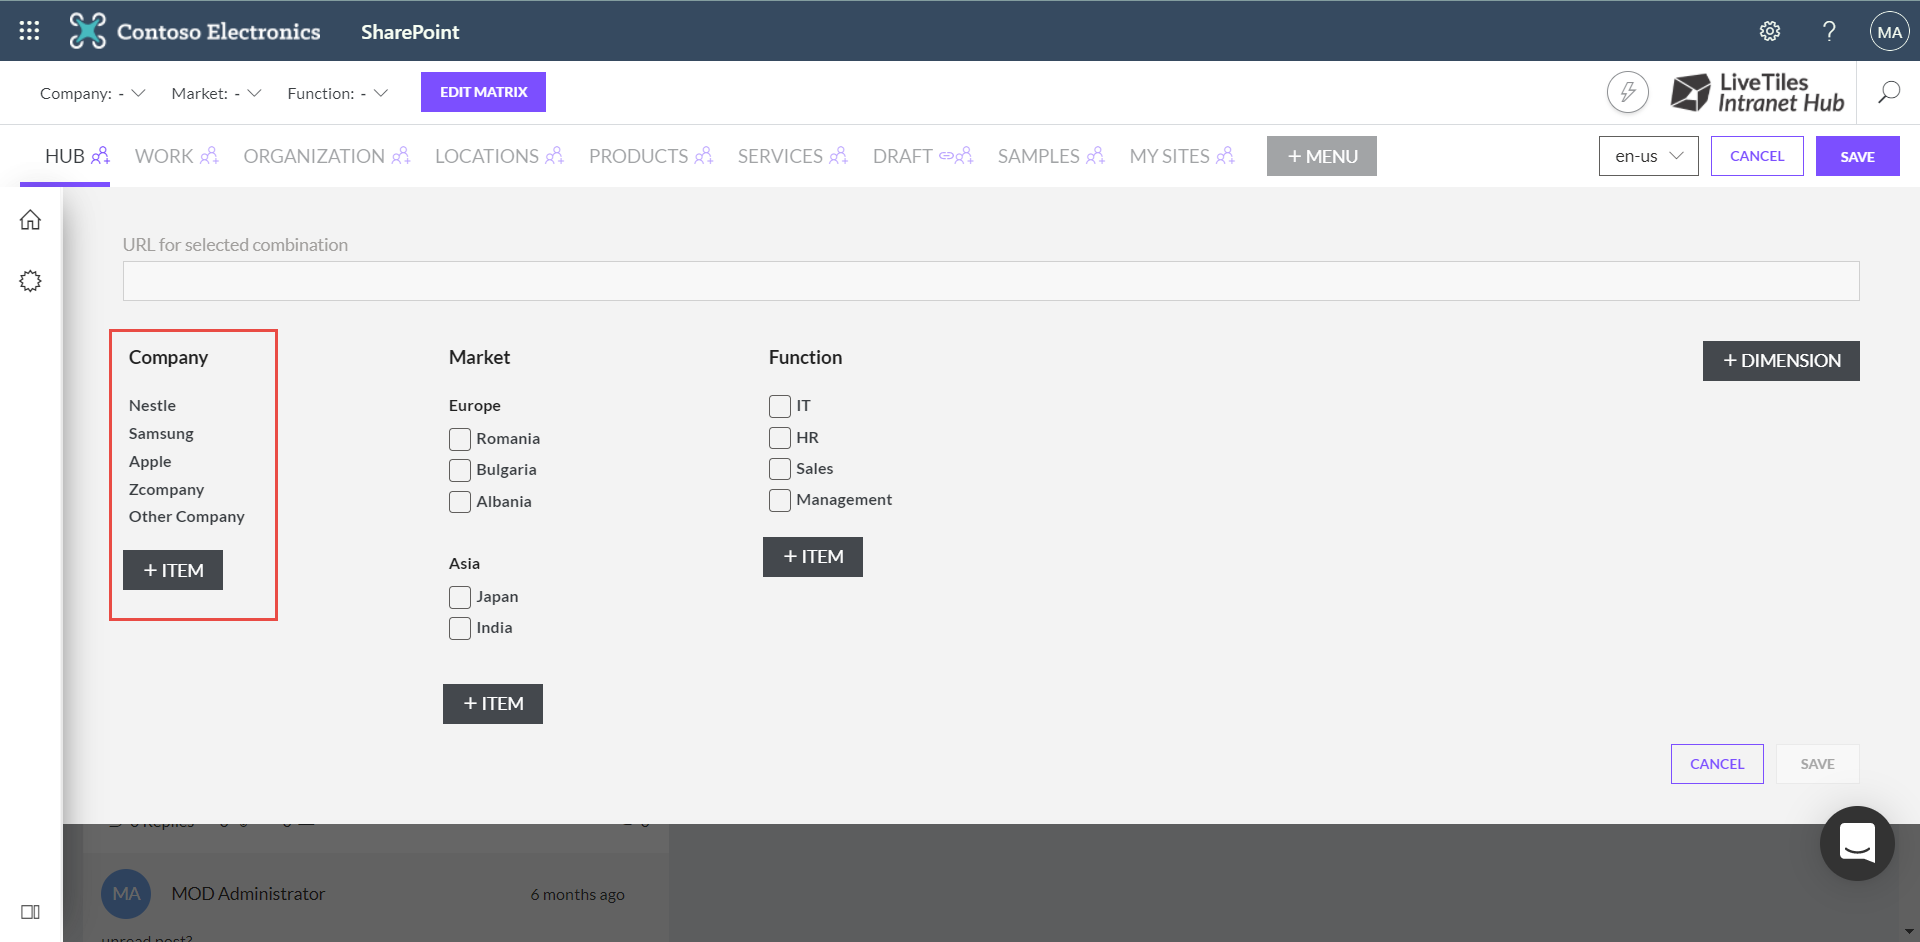Click audience icon next to ORGANIZATION
This screenshot has width=1920, height=942.
click(x=401, y=156)
